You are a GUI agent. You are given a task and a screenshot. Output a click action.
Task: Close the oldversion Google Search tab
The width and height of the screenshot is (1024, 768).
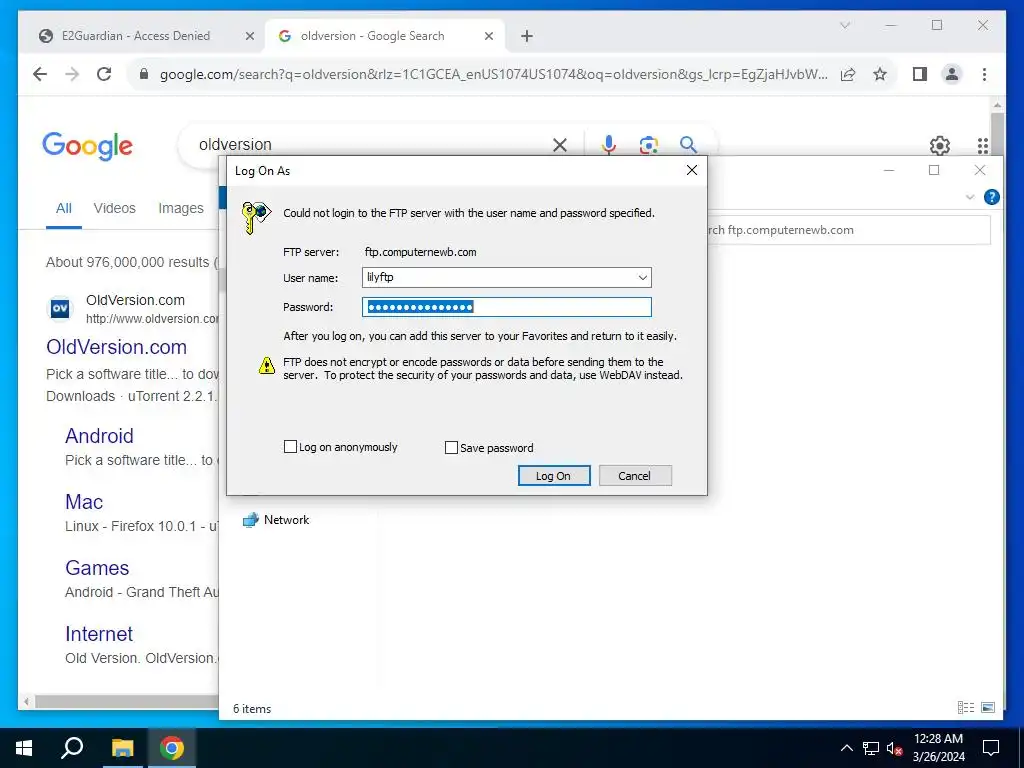[488, 37]
